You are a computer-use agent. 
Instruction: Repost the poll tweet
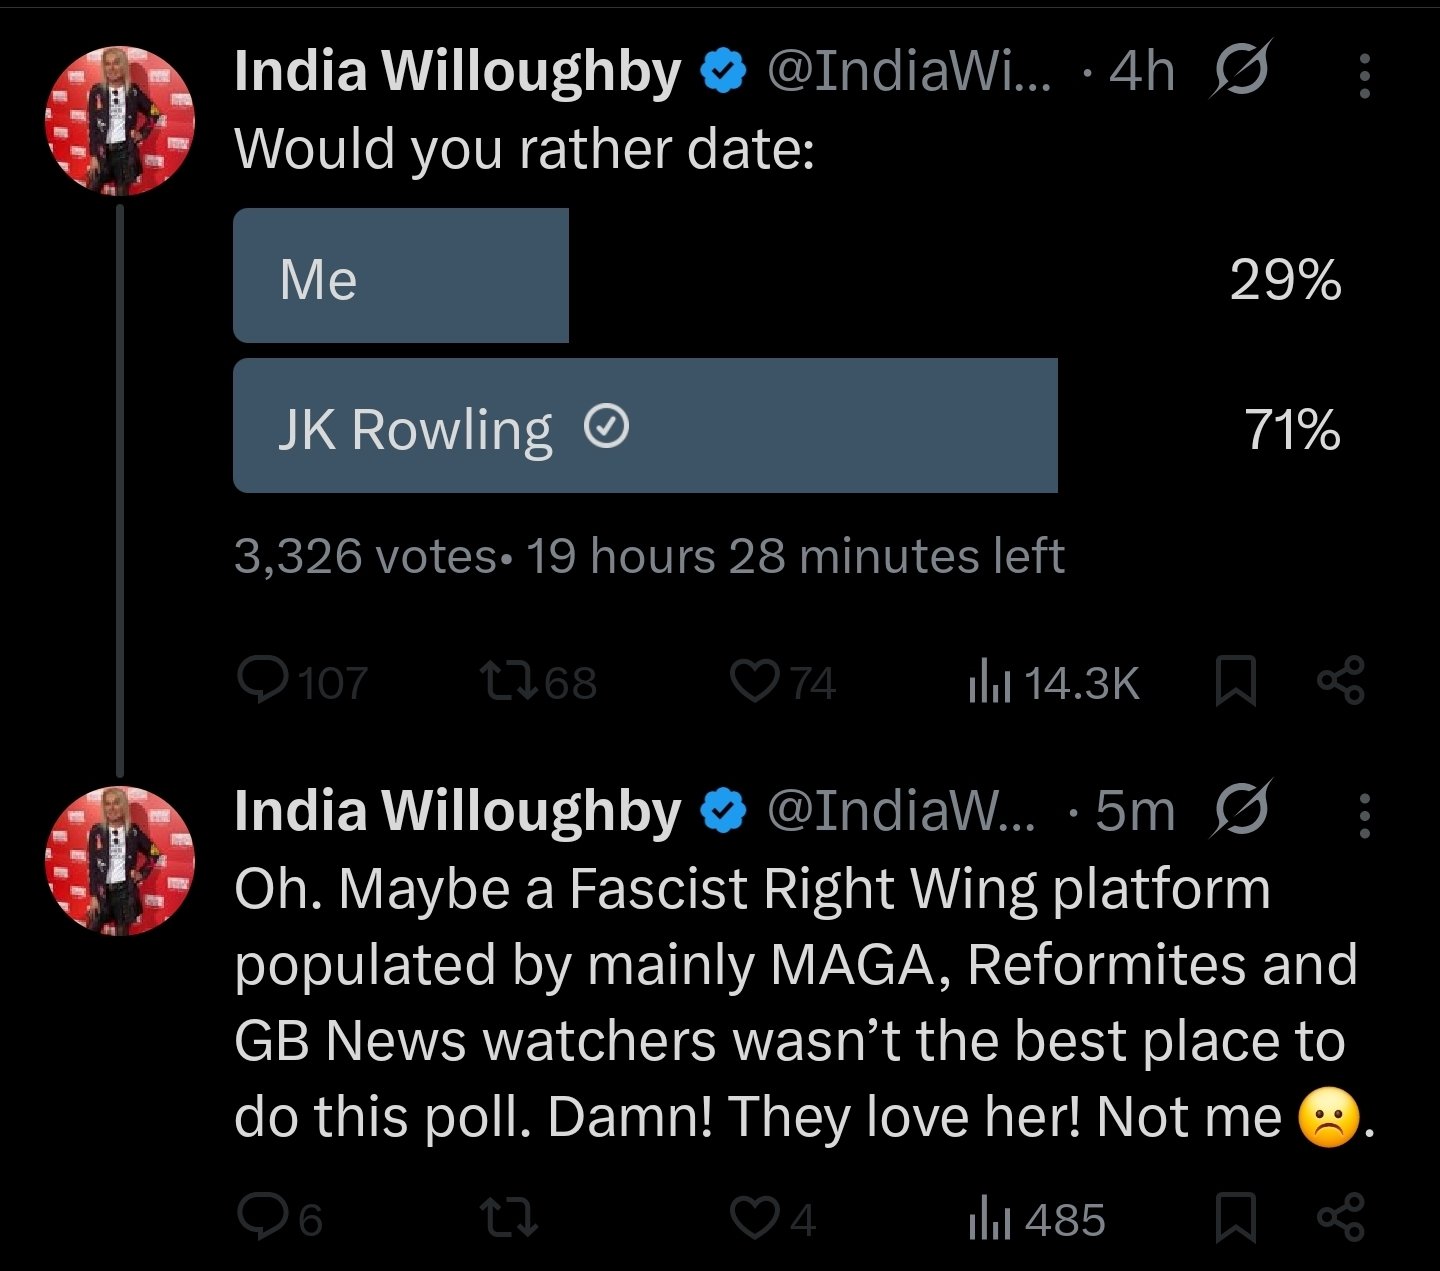pos(509,682)
